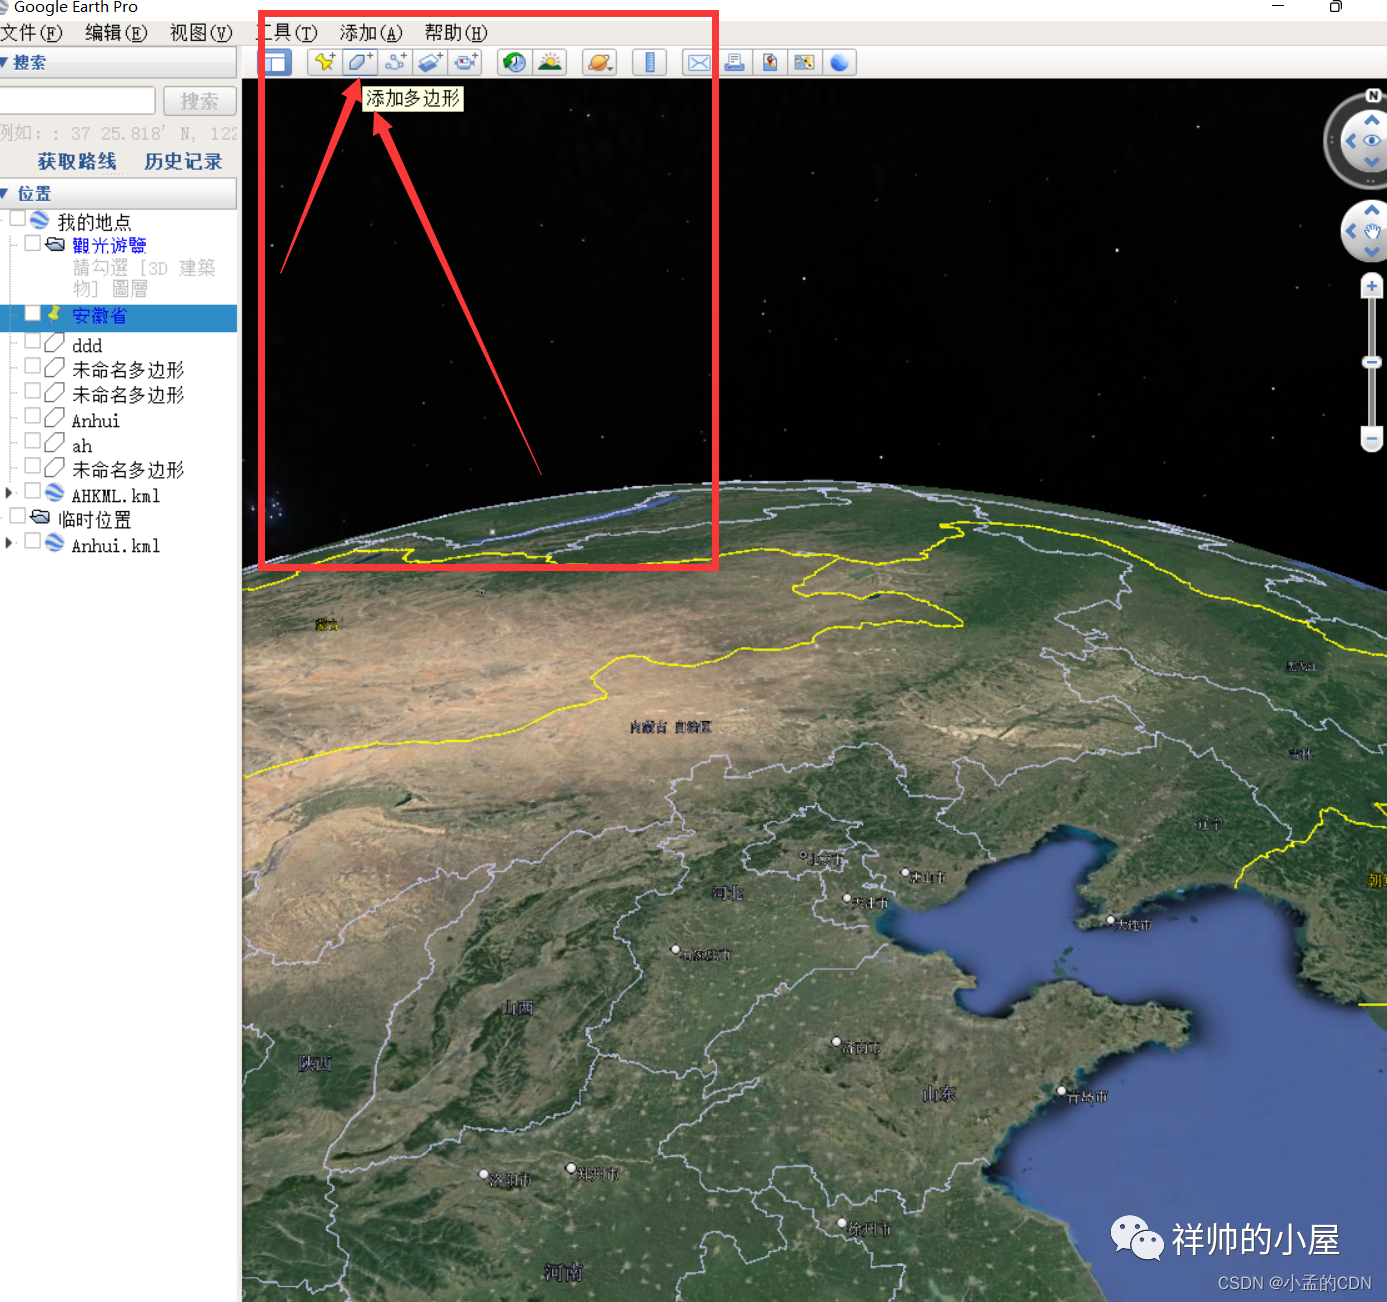Open the historical imagery clock tool
1387x1302 pixels.
point(514,63)
